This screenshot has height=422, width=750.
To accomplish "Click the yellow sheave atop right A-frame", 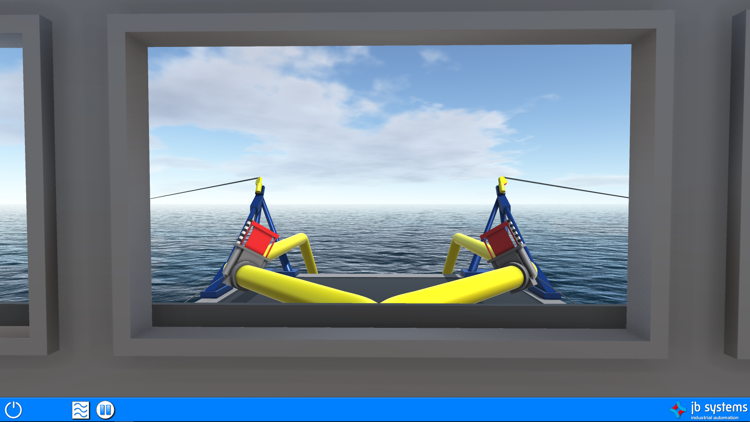I will pyautogui.click(x=500, y=184).
